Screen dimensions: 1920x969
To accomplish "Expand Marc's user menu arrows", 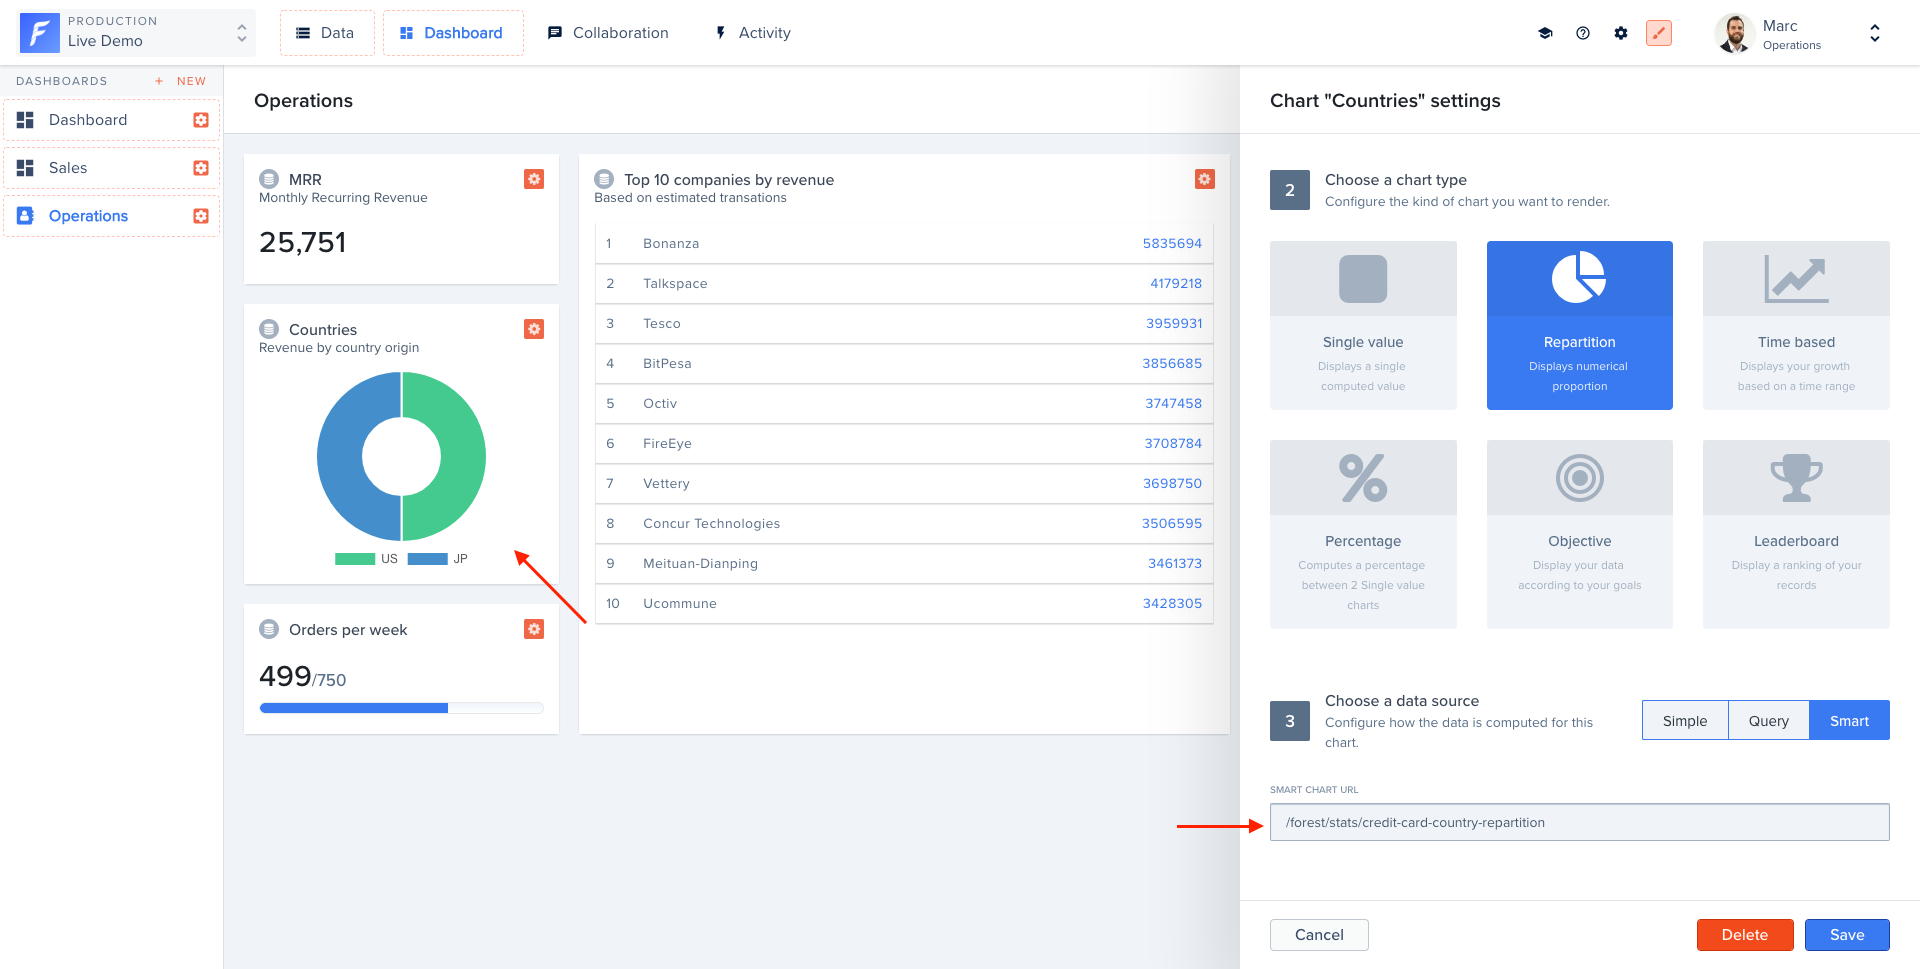I will coord(1875,33).
